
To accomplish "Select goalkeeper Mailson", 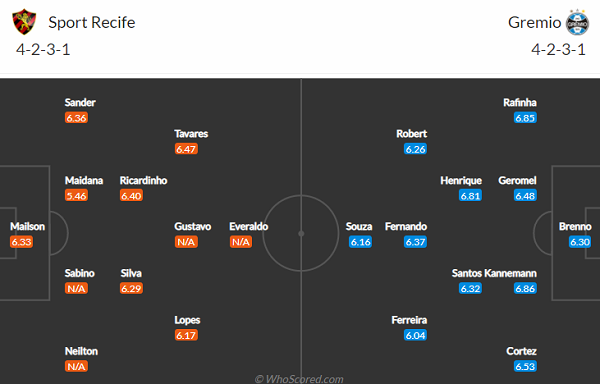I will coord(28,226).
